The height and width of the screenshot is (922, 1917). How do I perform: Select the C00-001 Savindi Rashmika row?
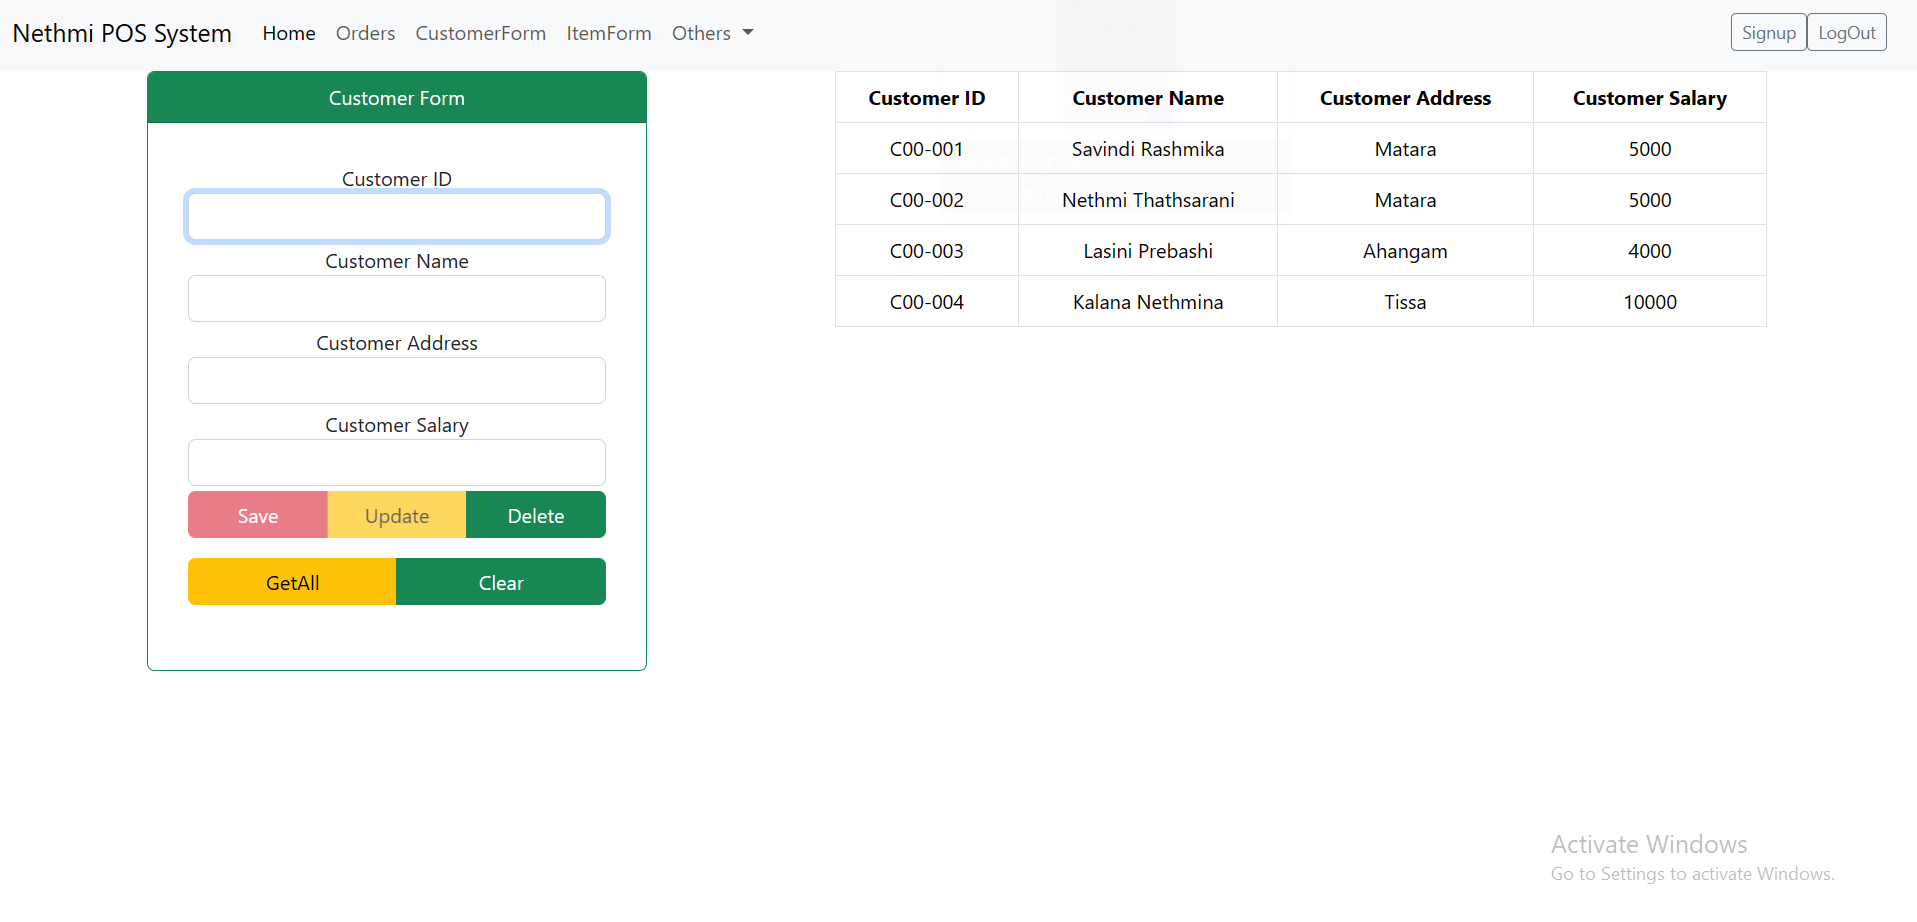click(x=1147, y=149)
